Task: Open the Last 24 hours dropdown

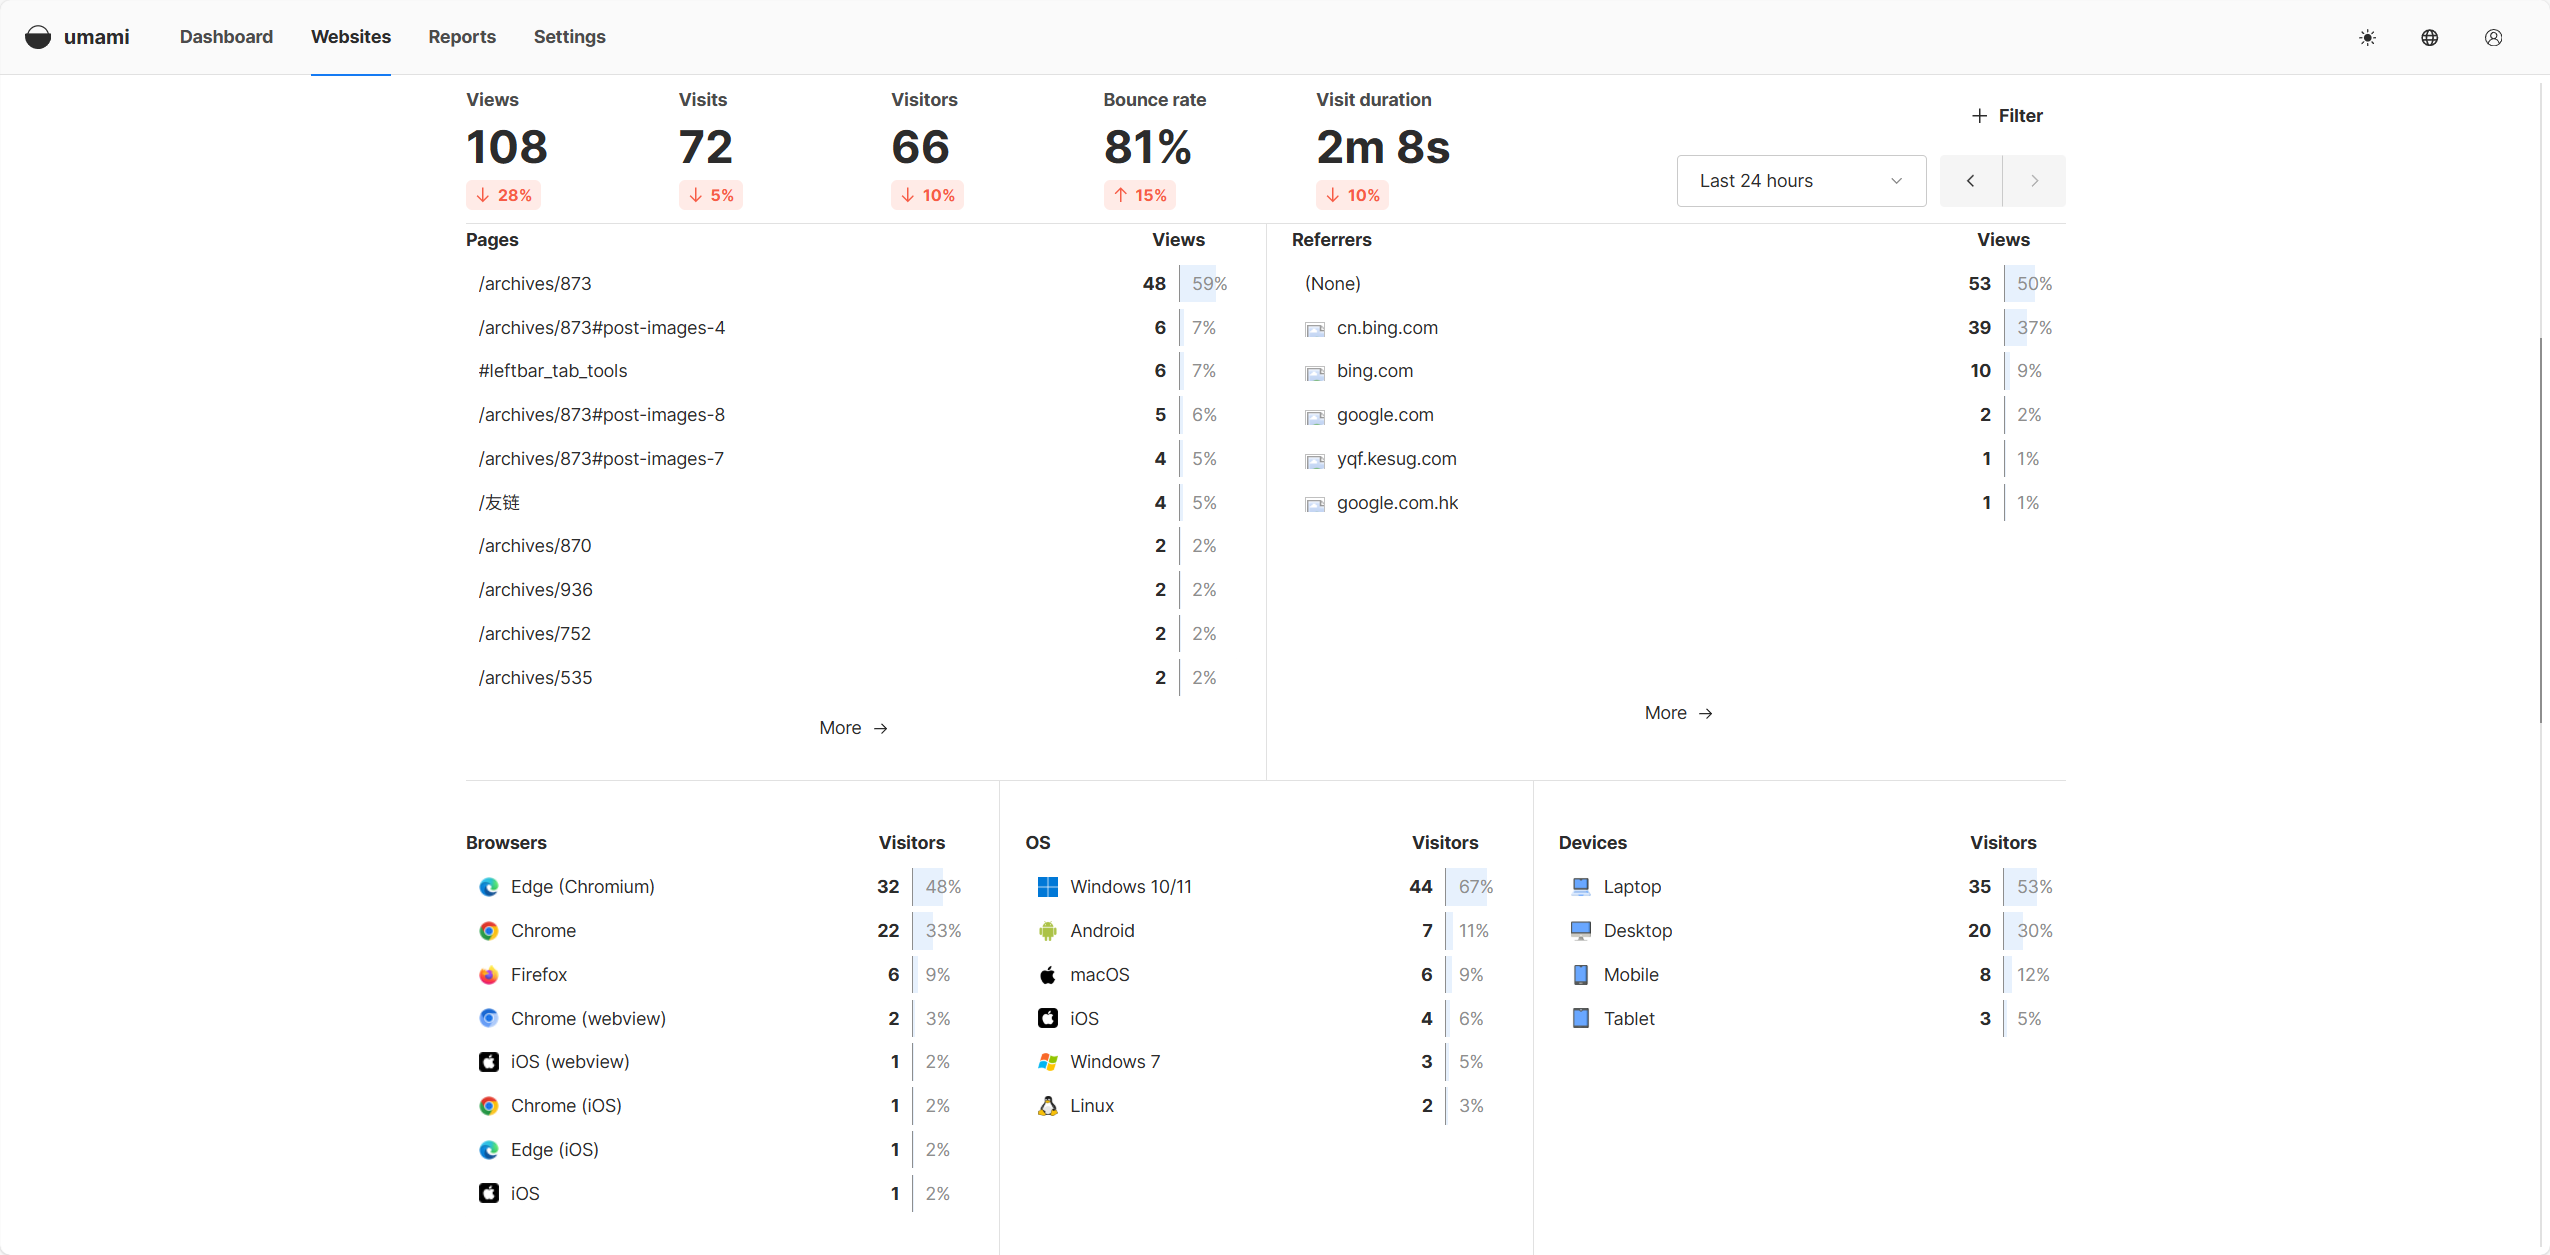Action: click(x=1801, y=181)
